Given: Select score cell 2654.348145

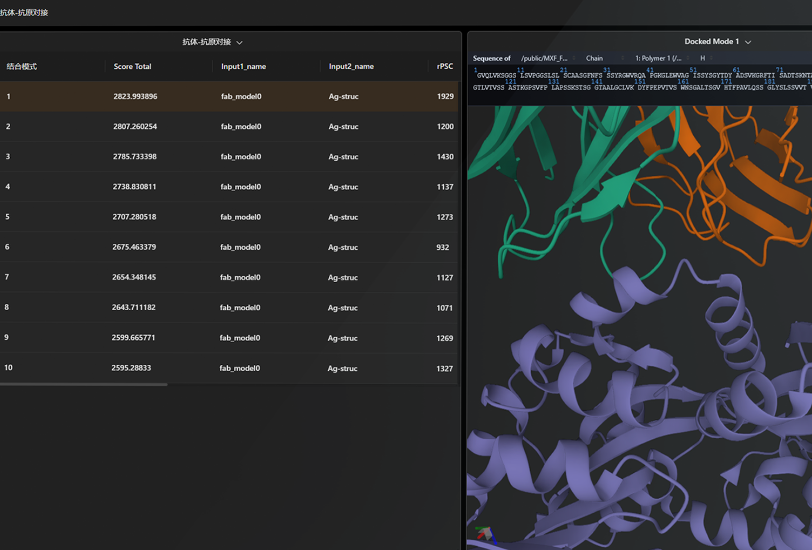Looking at the screenshot, I should click(134, 277).
